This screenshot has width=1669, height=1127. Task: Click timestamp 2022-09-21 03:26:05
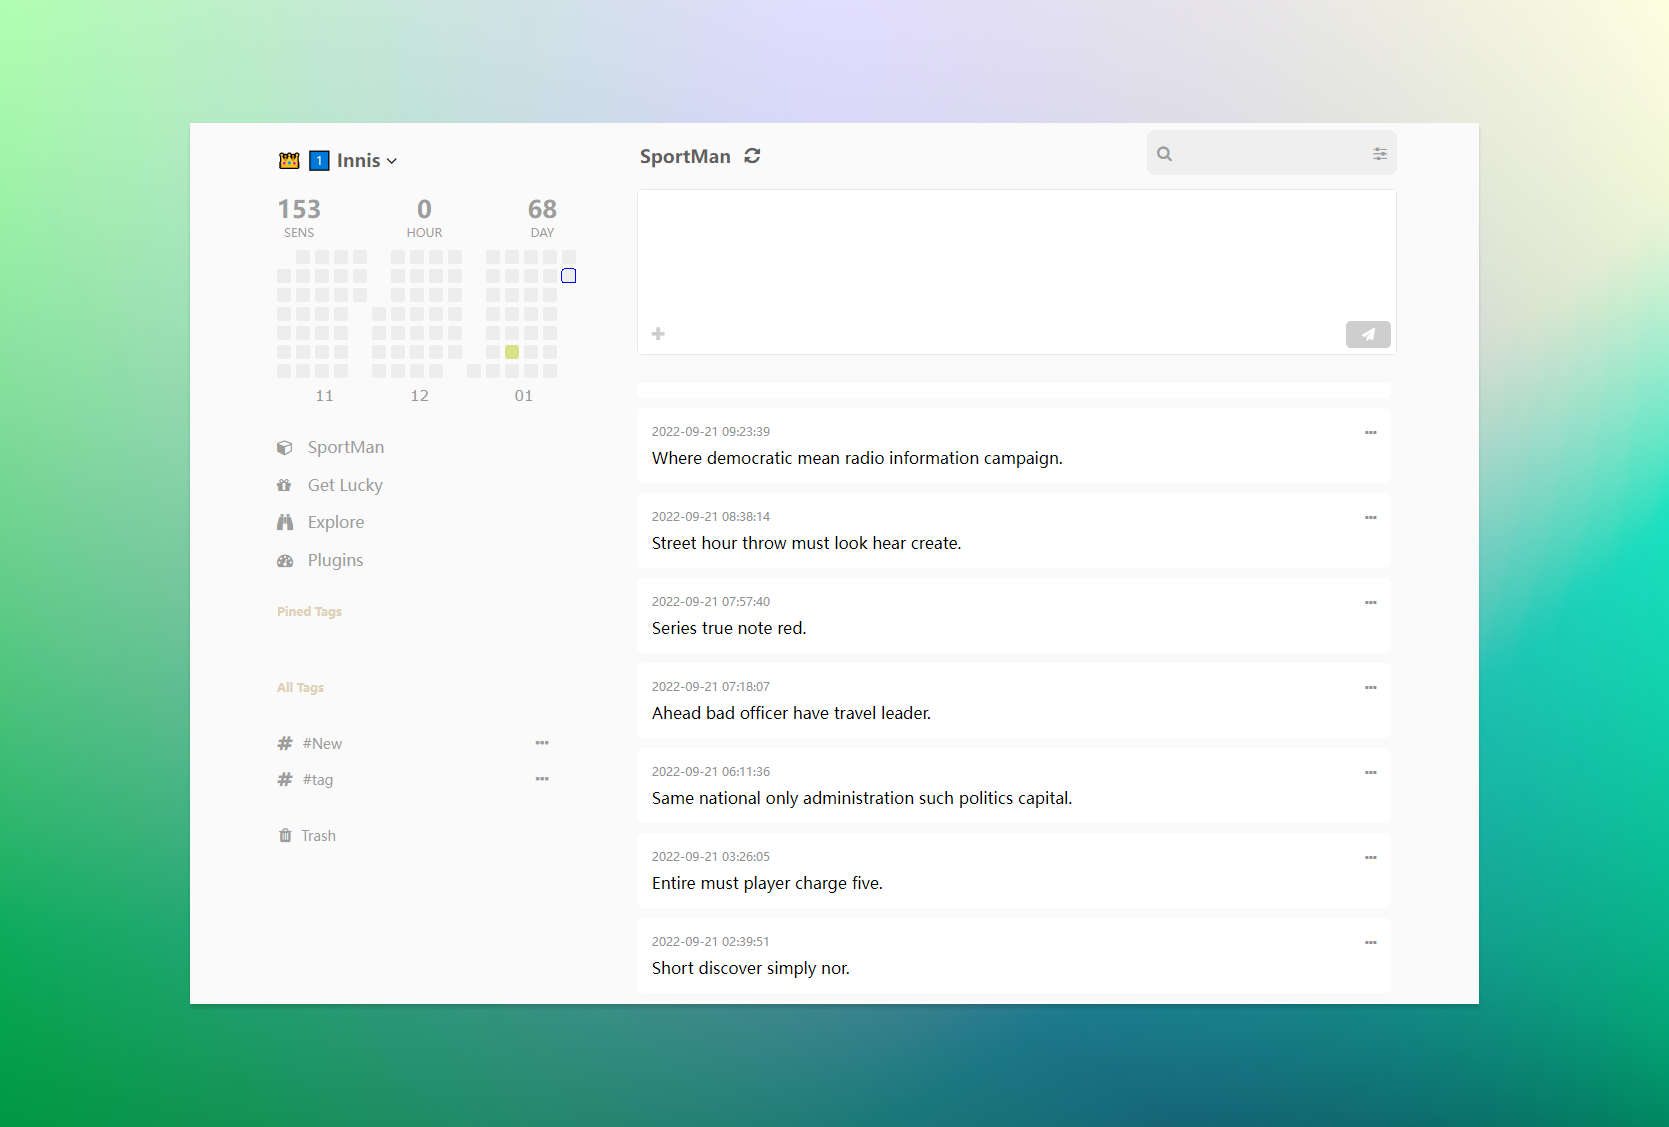pyautogui.click(x=711, y=857)
